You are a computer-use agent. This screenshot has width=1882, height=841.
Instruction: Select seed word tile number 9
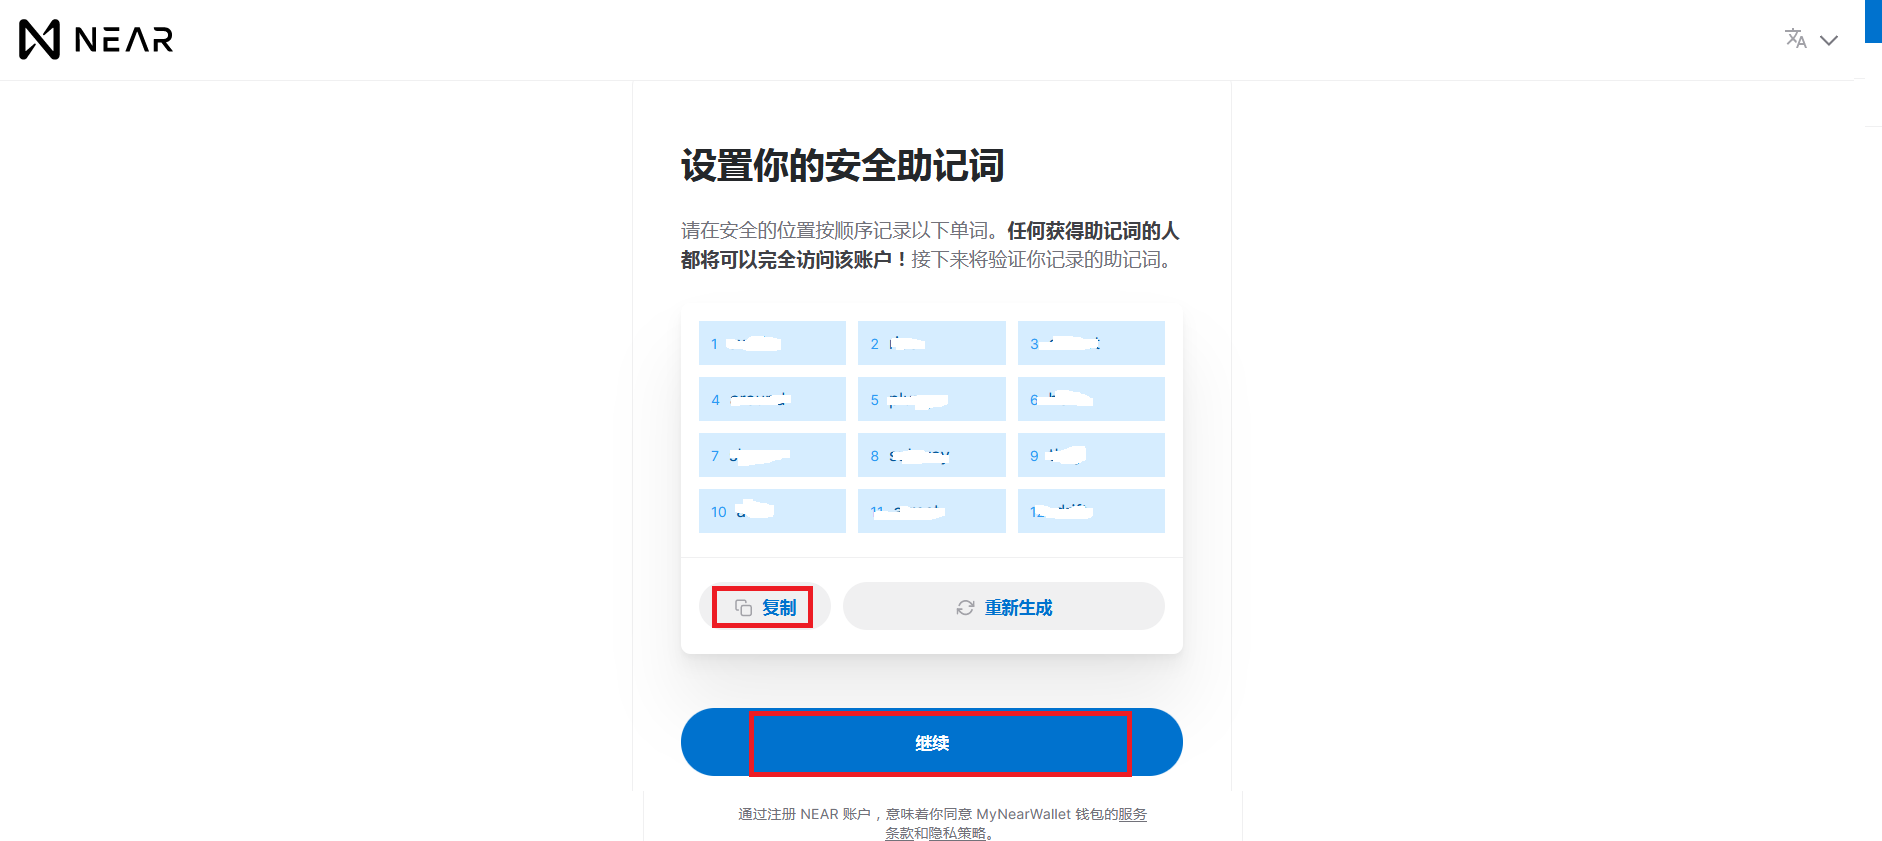coord(1091,455)
